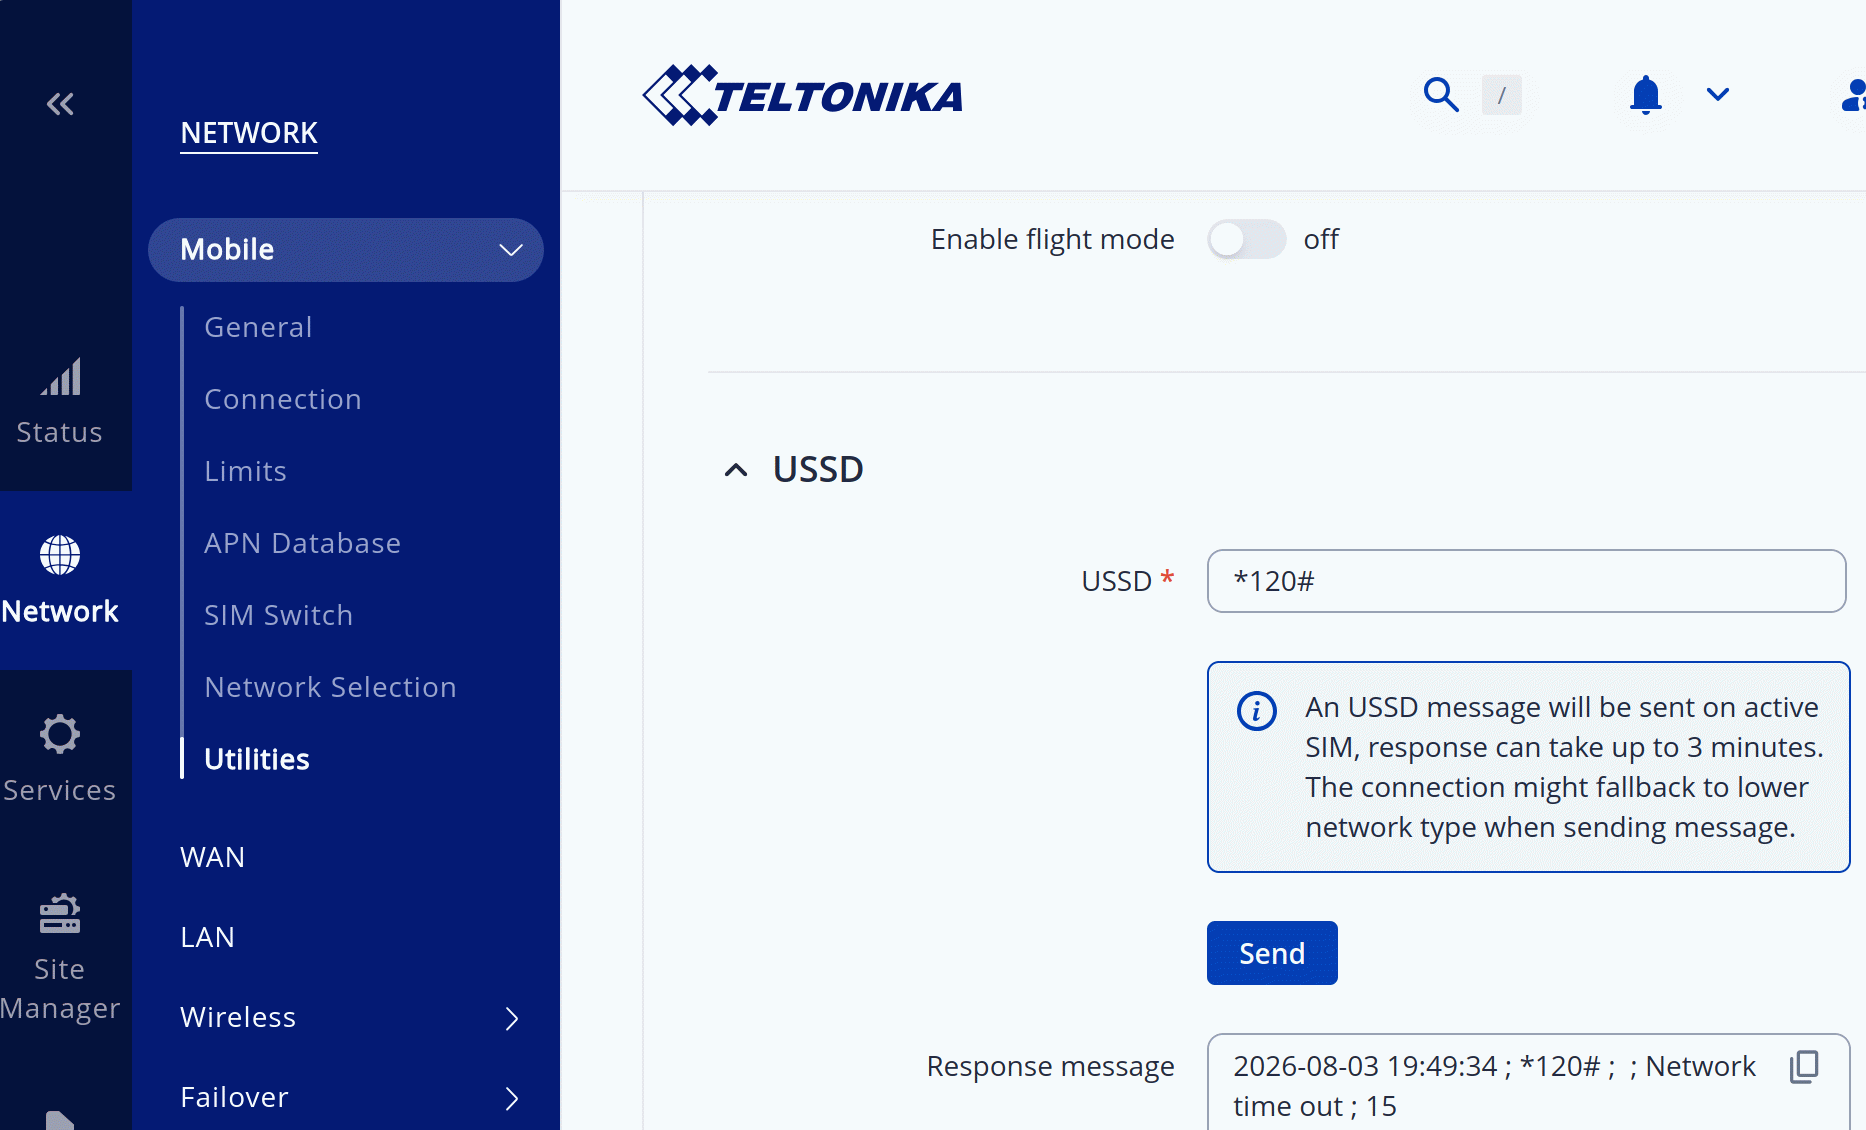The height and width of the screenshot is (1130, 1866).
Task: Focus the USSD code input field
Action: (1526, 581)
